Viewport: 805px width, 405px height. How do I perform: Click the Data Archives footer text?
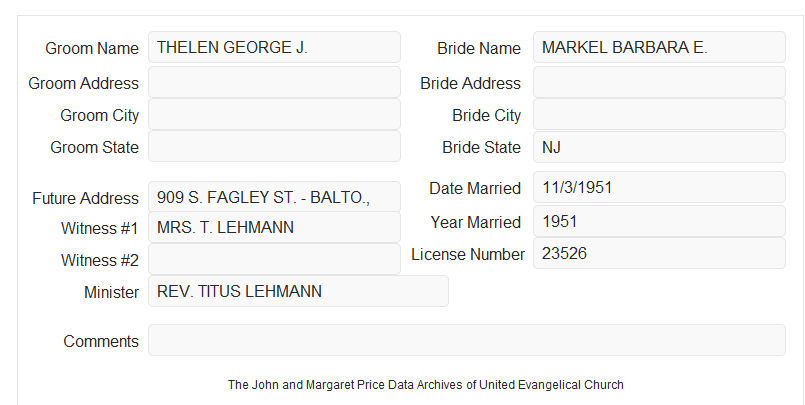coord(426,385)
